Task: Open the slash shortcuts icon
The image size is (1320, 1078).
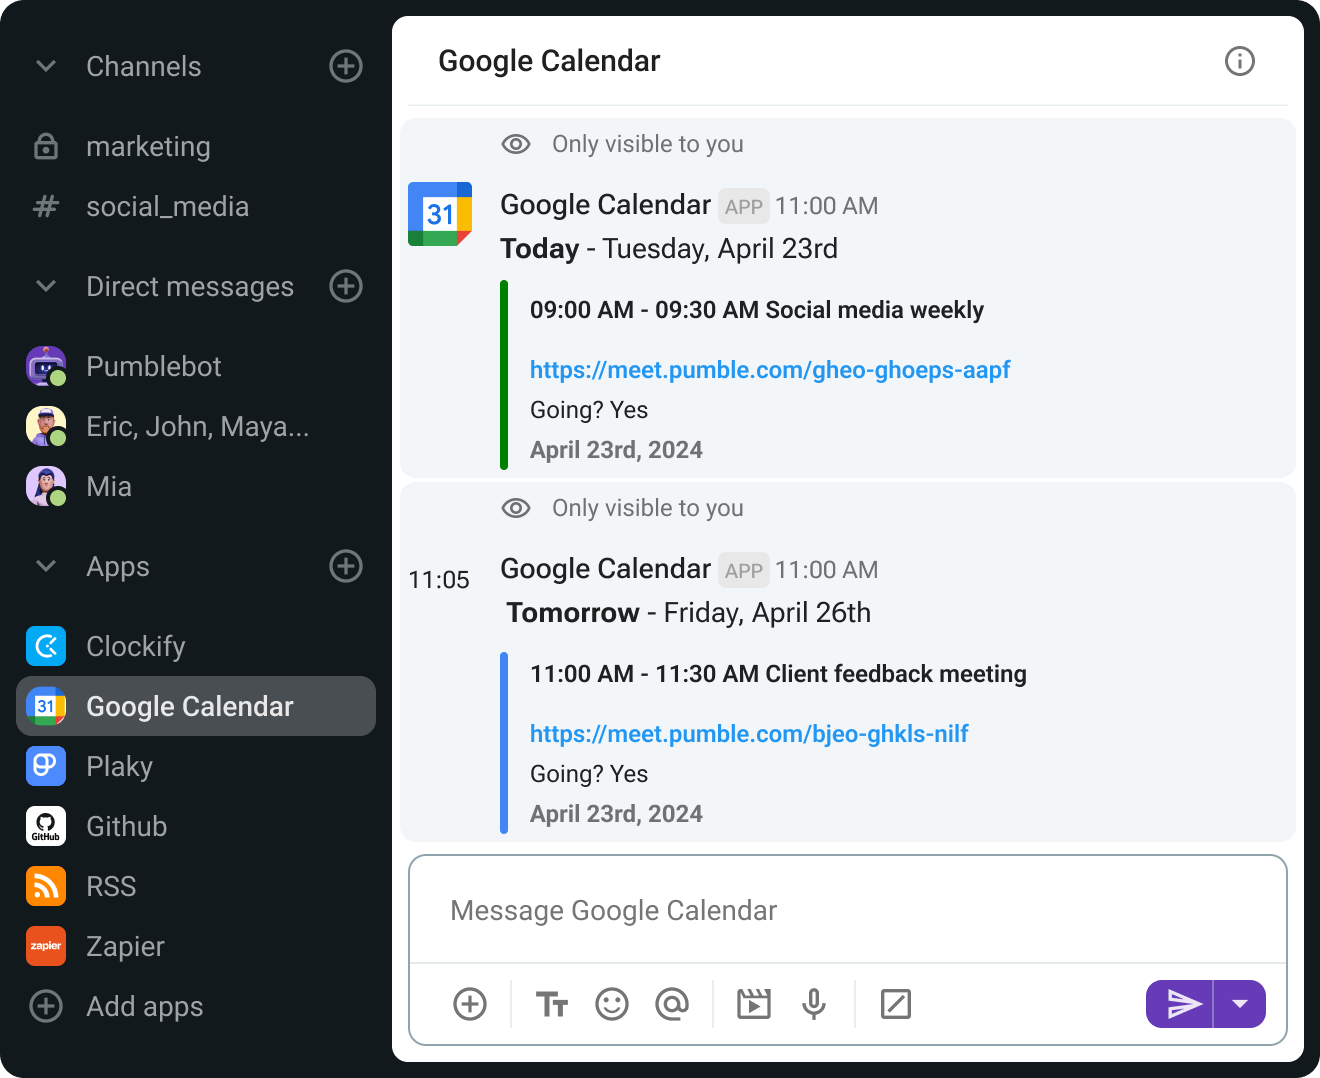Action: 896,1003
